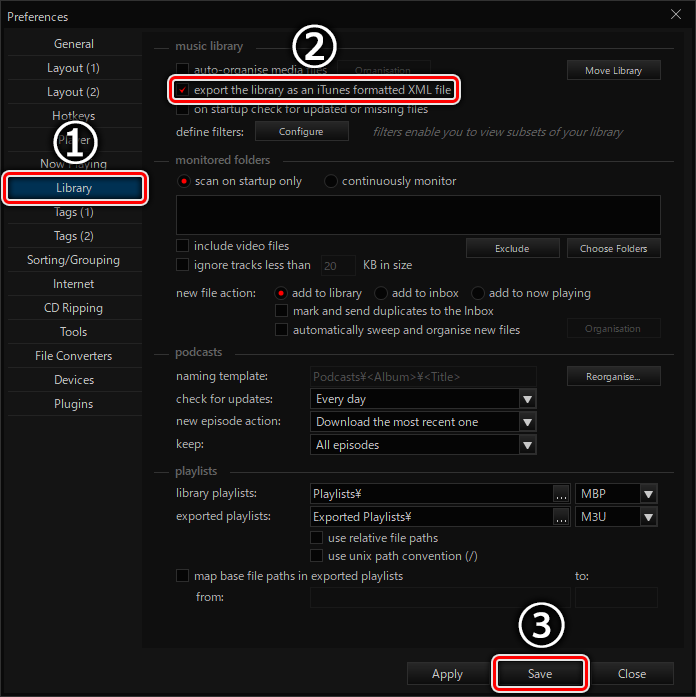
Task: Enable on startup check for updated files
Action: [182, 109]
